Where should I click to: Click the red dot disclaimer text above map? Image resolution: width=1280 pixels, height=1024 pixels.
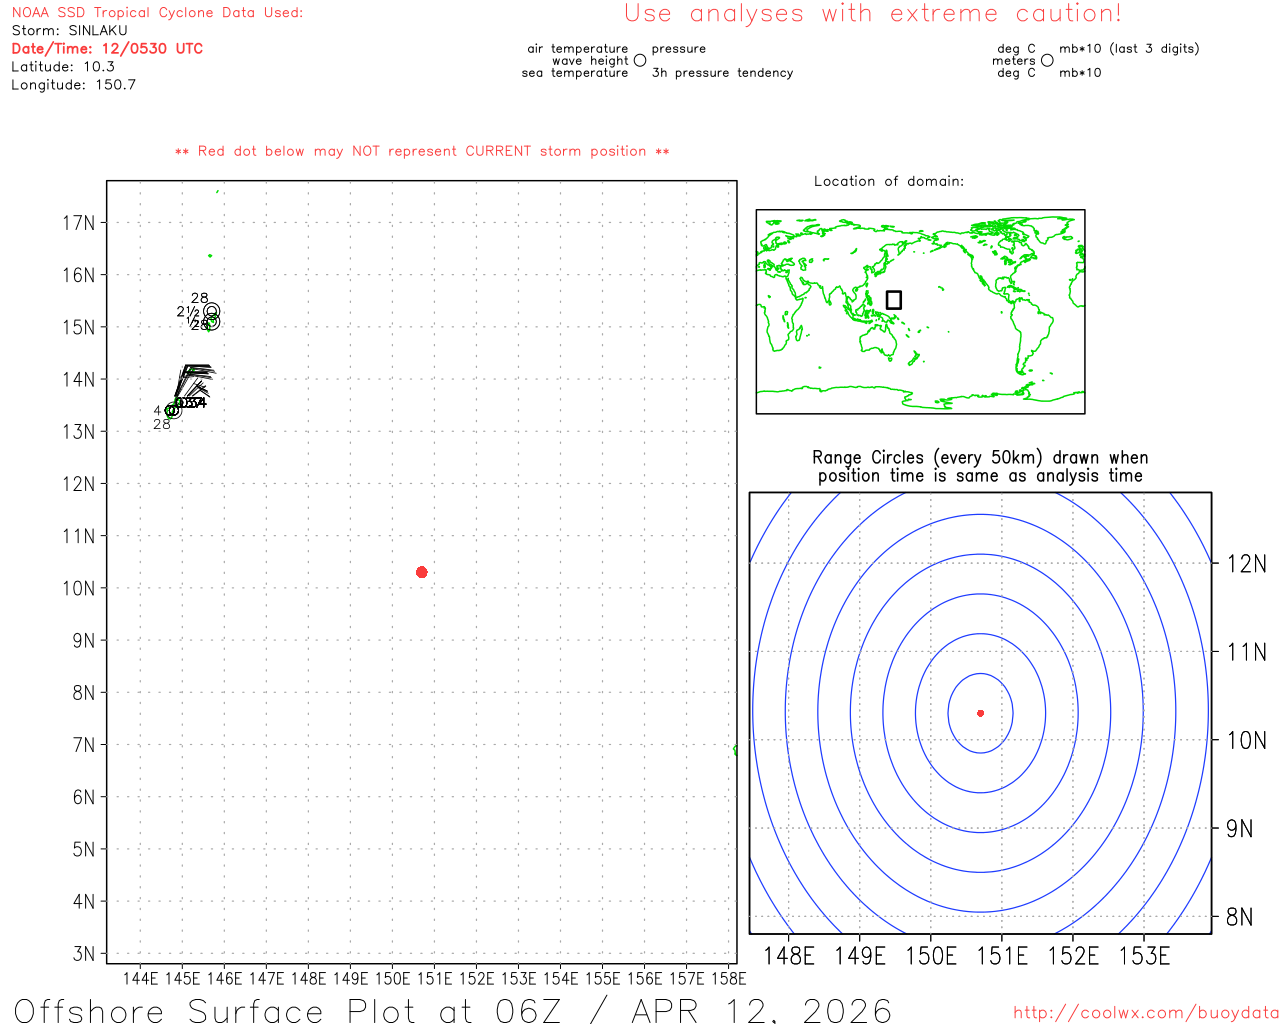422,151
